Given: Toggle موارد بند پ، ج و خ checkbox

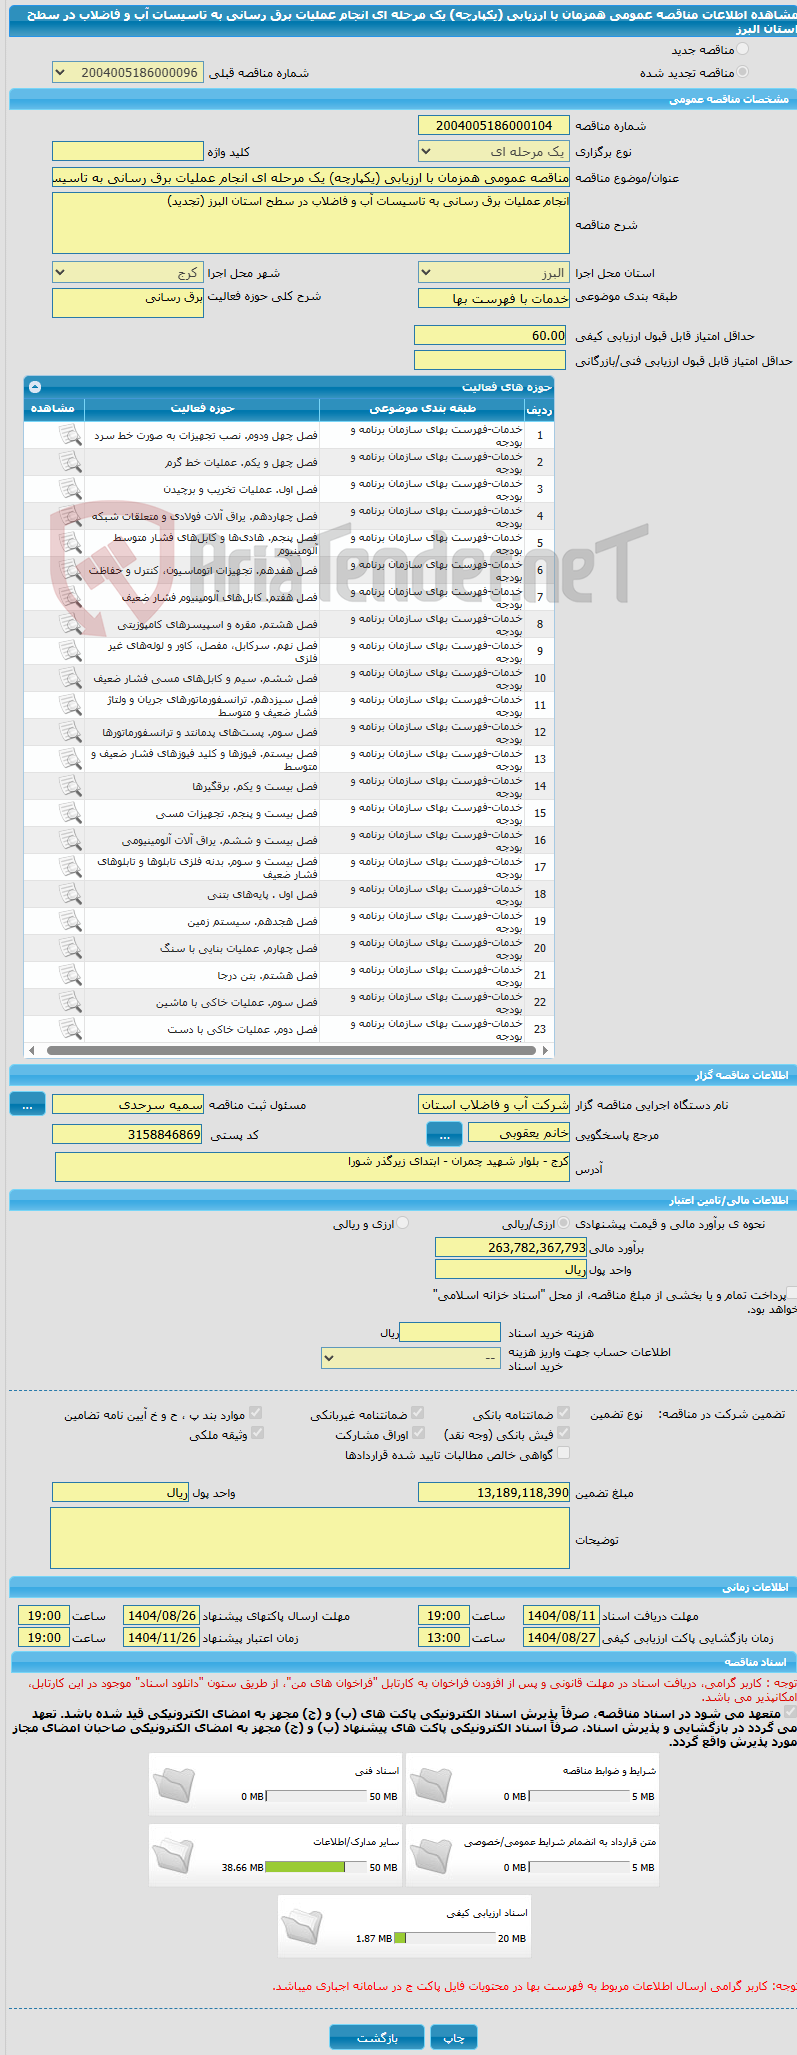Looking at the screenshot, I should (256, 1413).
